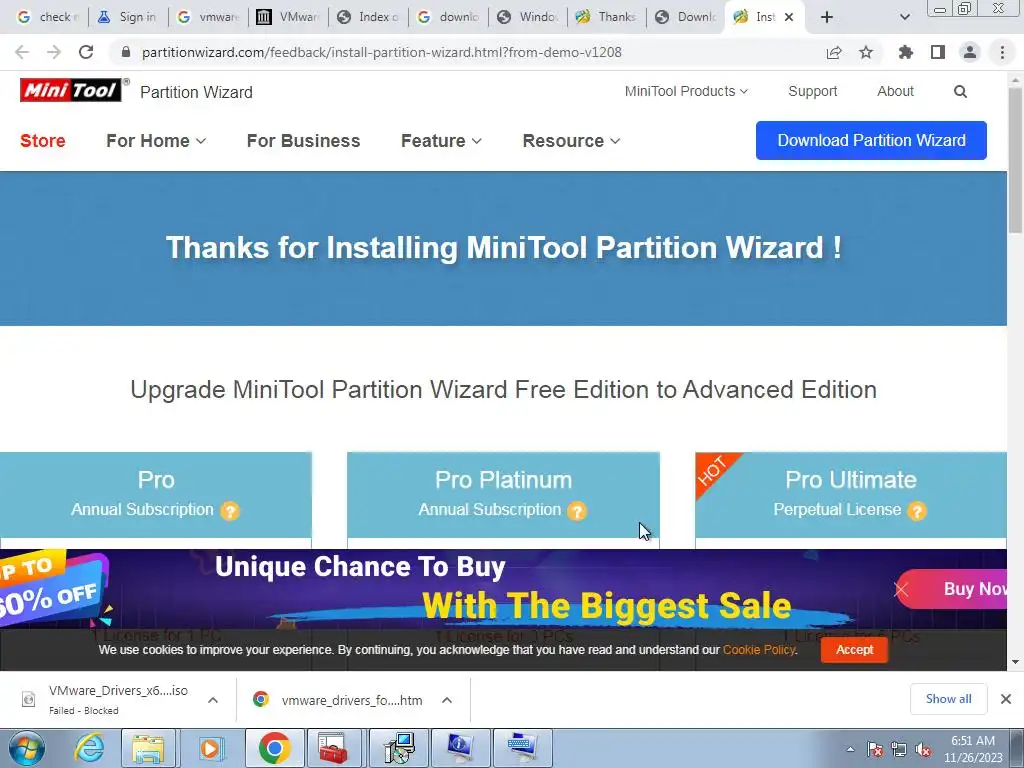Open a new browser tab
The image size is (1024, 768).
coord(827,17)
